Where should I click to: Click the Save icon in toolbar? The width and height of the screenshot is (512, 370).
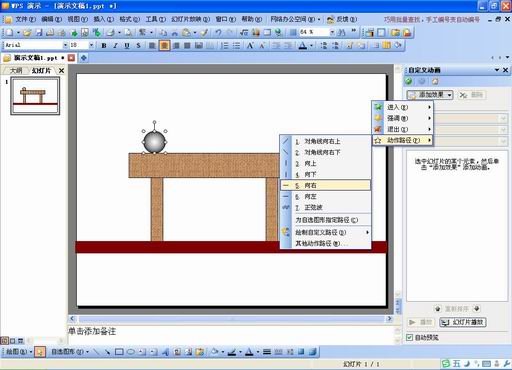pyautogui.click(x=39, y=32)
